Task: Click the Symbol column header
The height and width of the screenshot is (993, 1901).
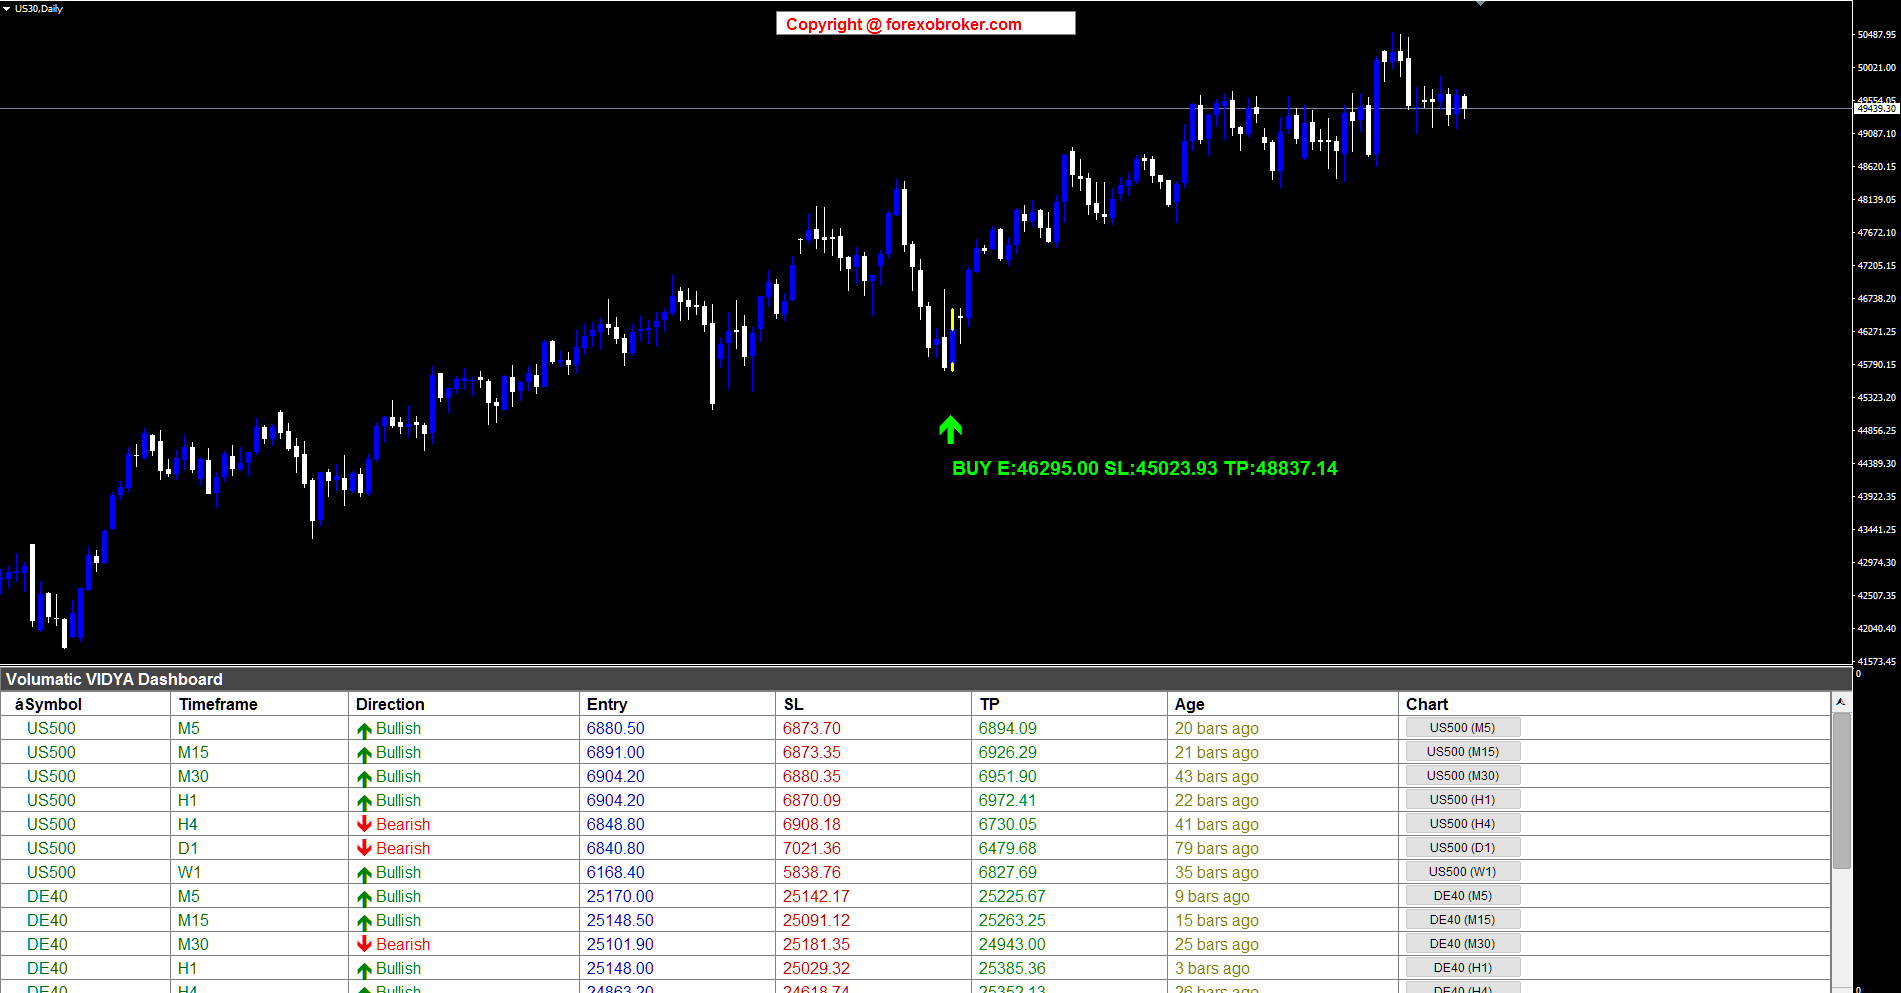Action: (x=86, y=704)
